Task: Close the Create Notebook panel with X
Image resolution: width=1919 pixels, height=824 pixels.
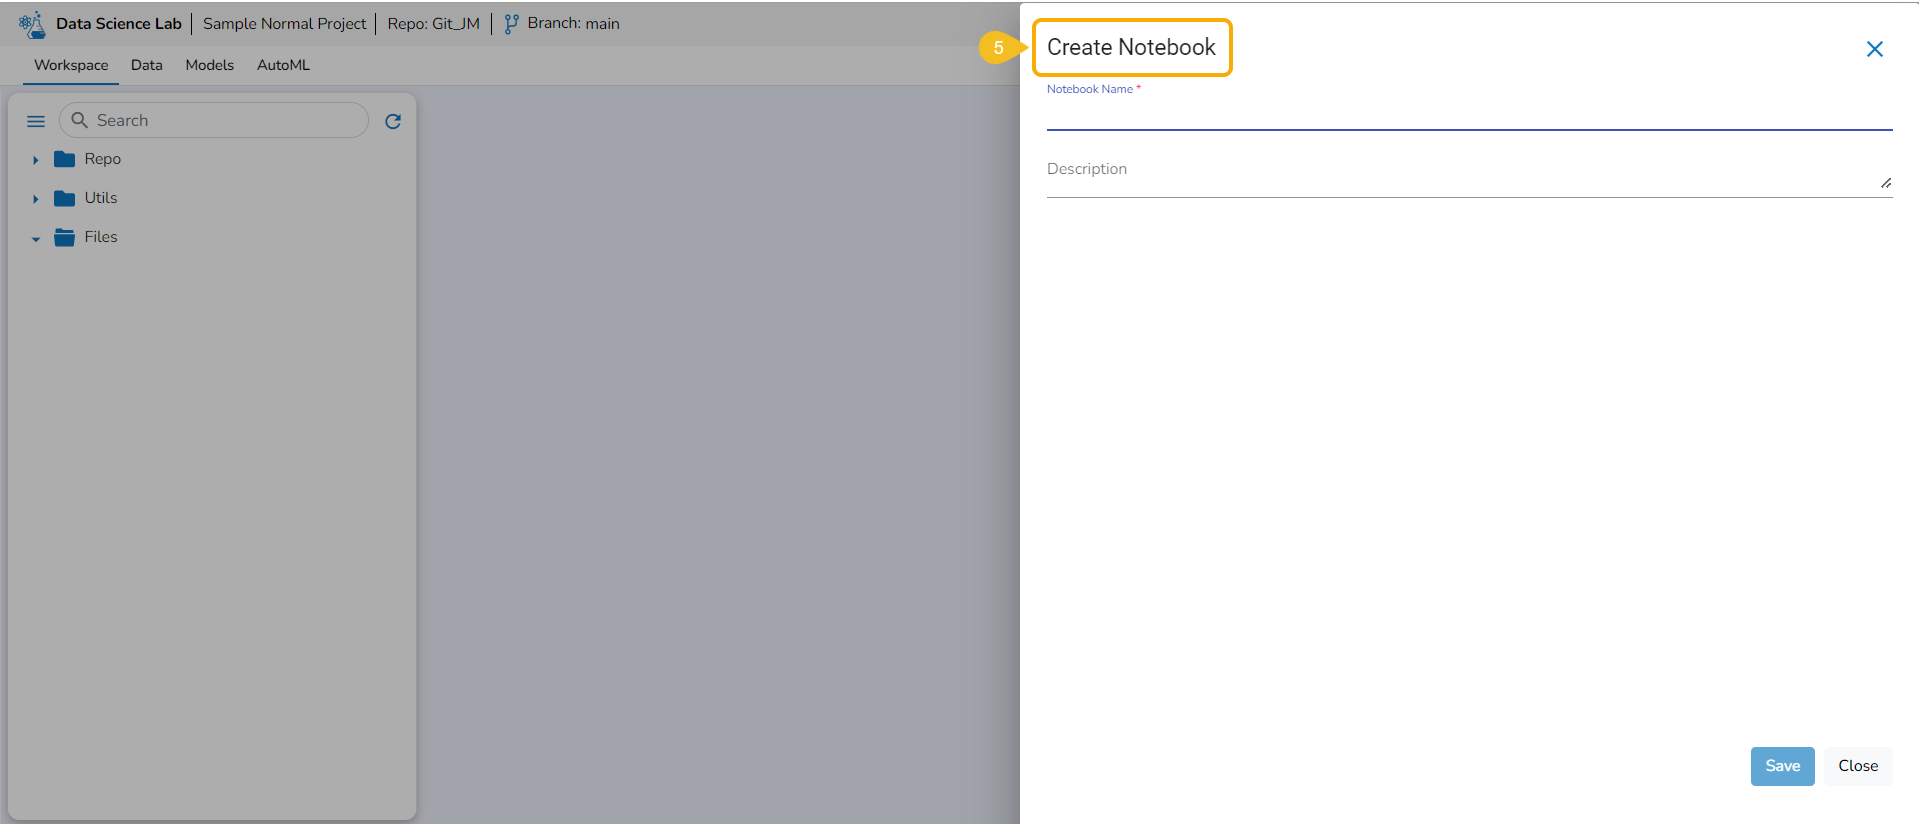Action: 1875,49
